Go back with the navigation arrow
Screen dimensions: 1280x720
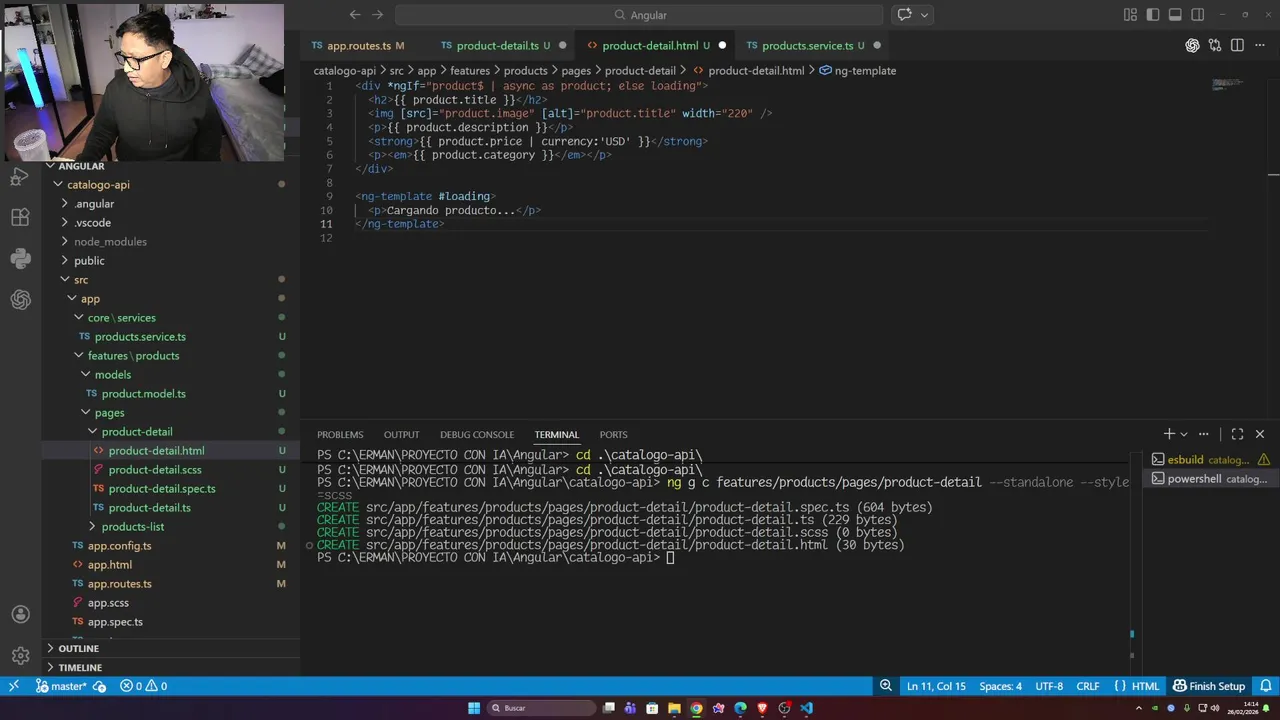(355, 15)
